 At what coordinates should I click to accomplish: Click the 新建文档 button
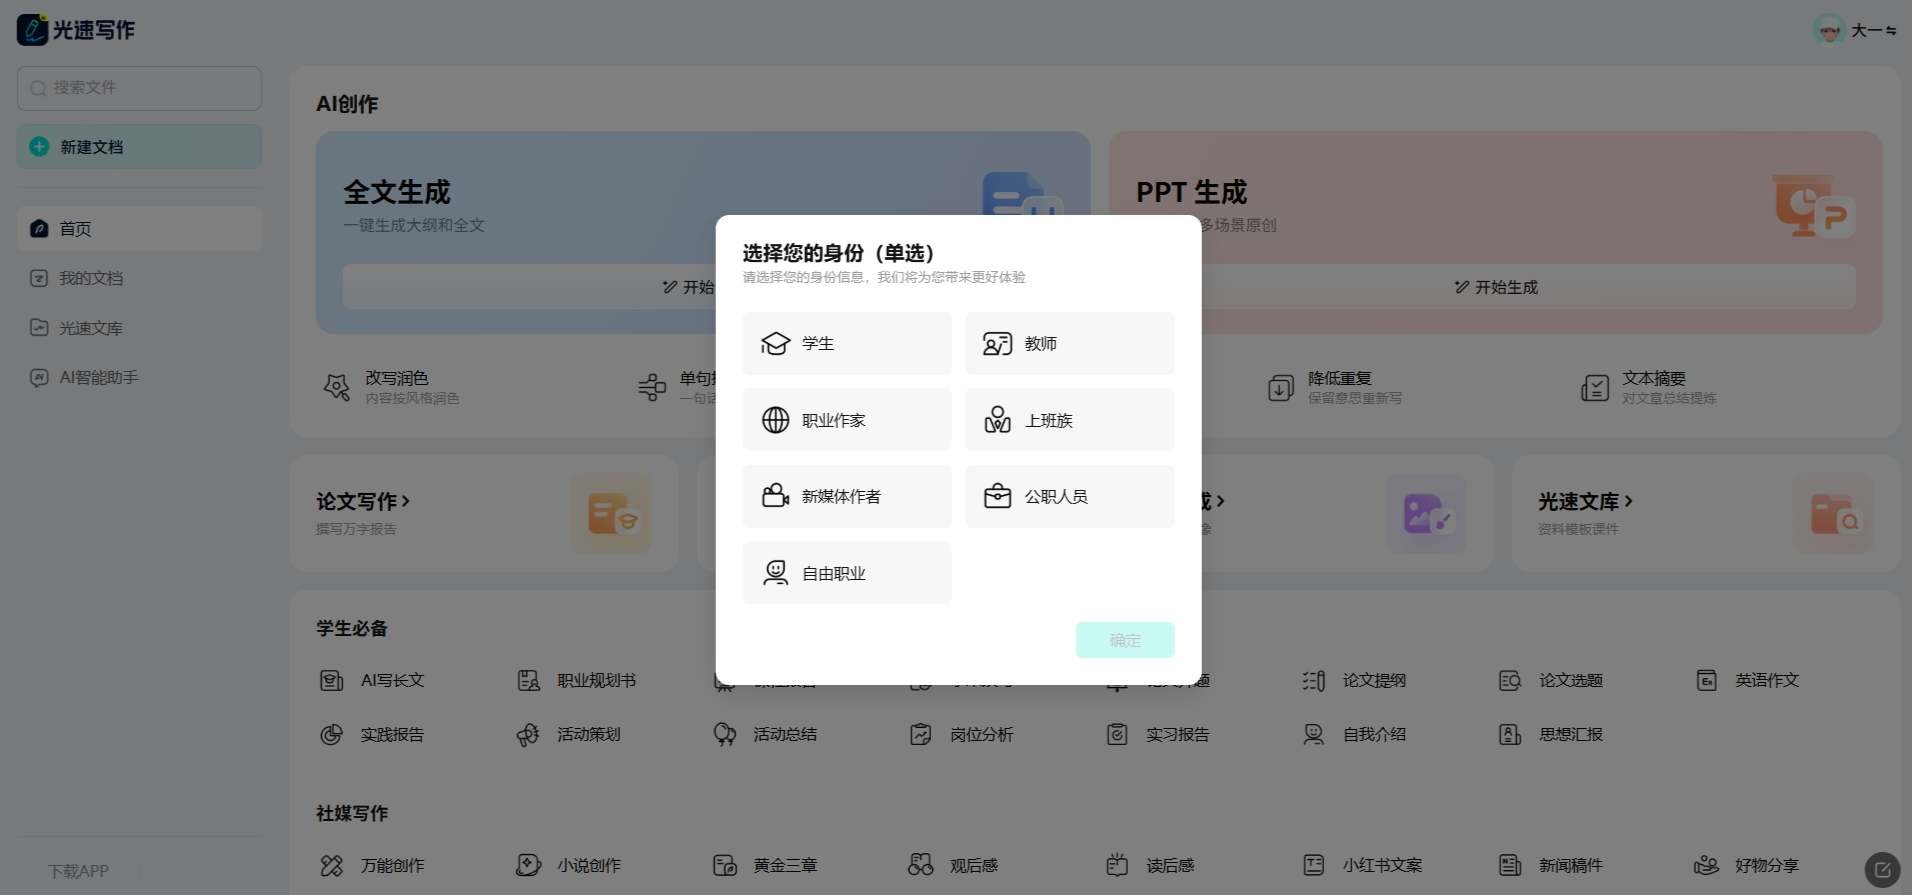[x=139, y=147]
